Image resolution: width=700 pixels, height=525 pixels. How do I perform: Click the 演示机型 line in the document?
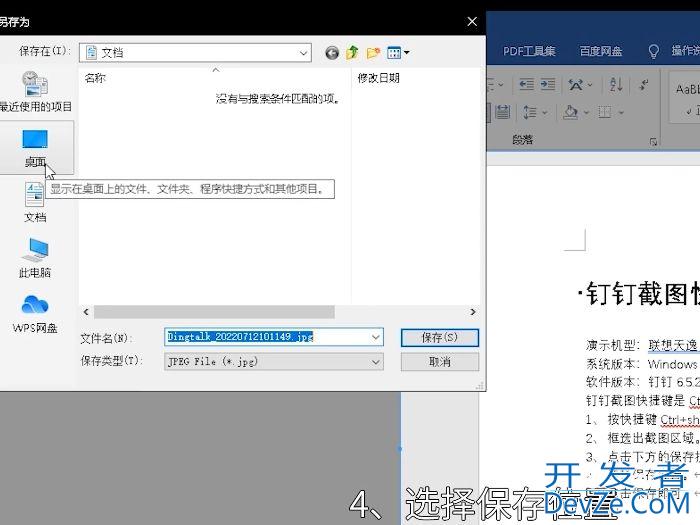coord(642,345)
